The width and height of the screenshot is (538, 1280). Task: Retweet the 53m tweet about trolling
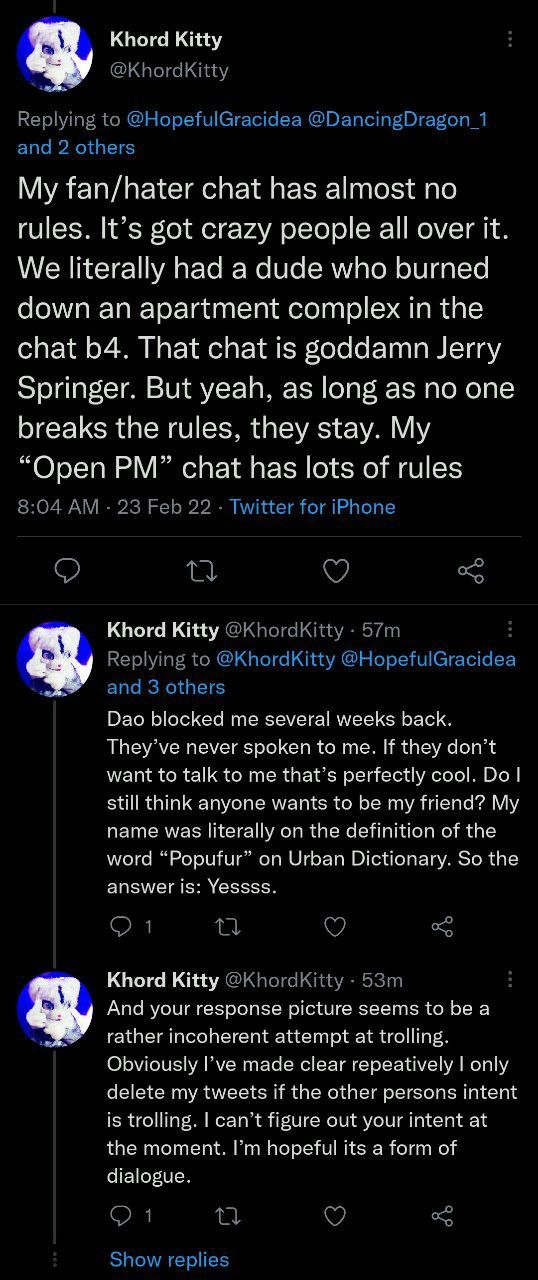(x=229, y=1216)
